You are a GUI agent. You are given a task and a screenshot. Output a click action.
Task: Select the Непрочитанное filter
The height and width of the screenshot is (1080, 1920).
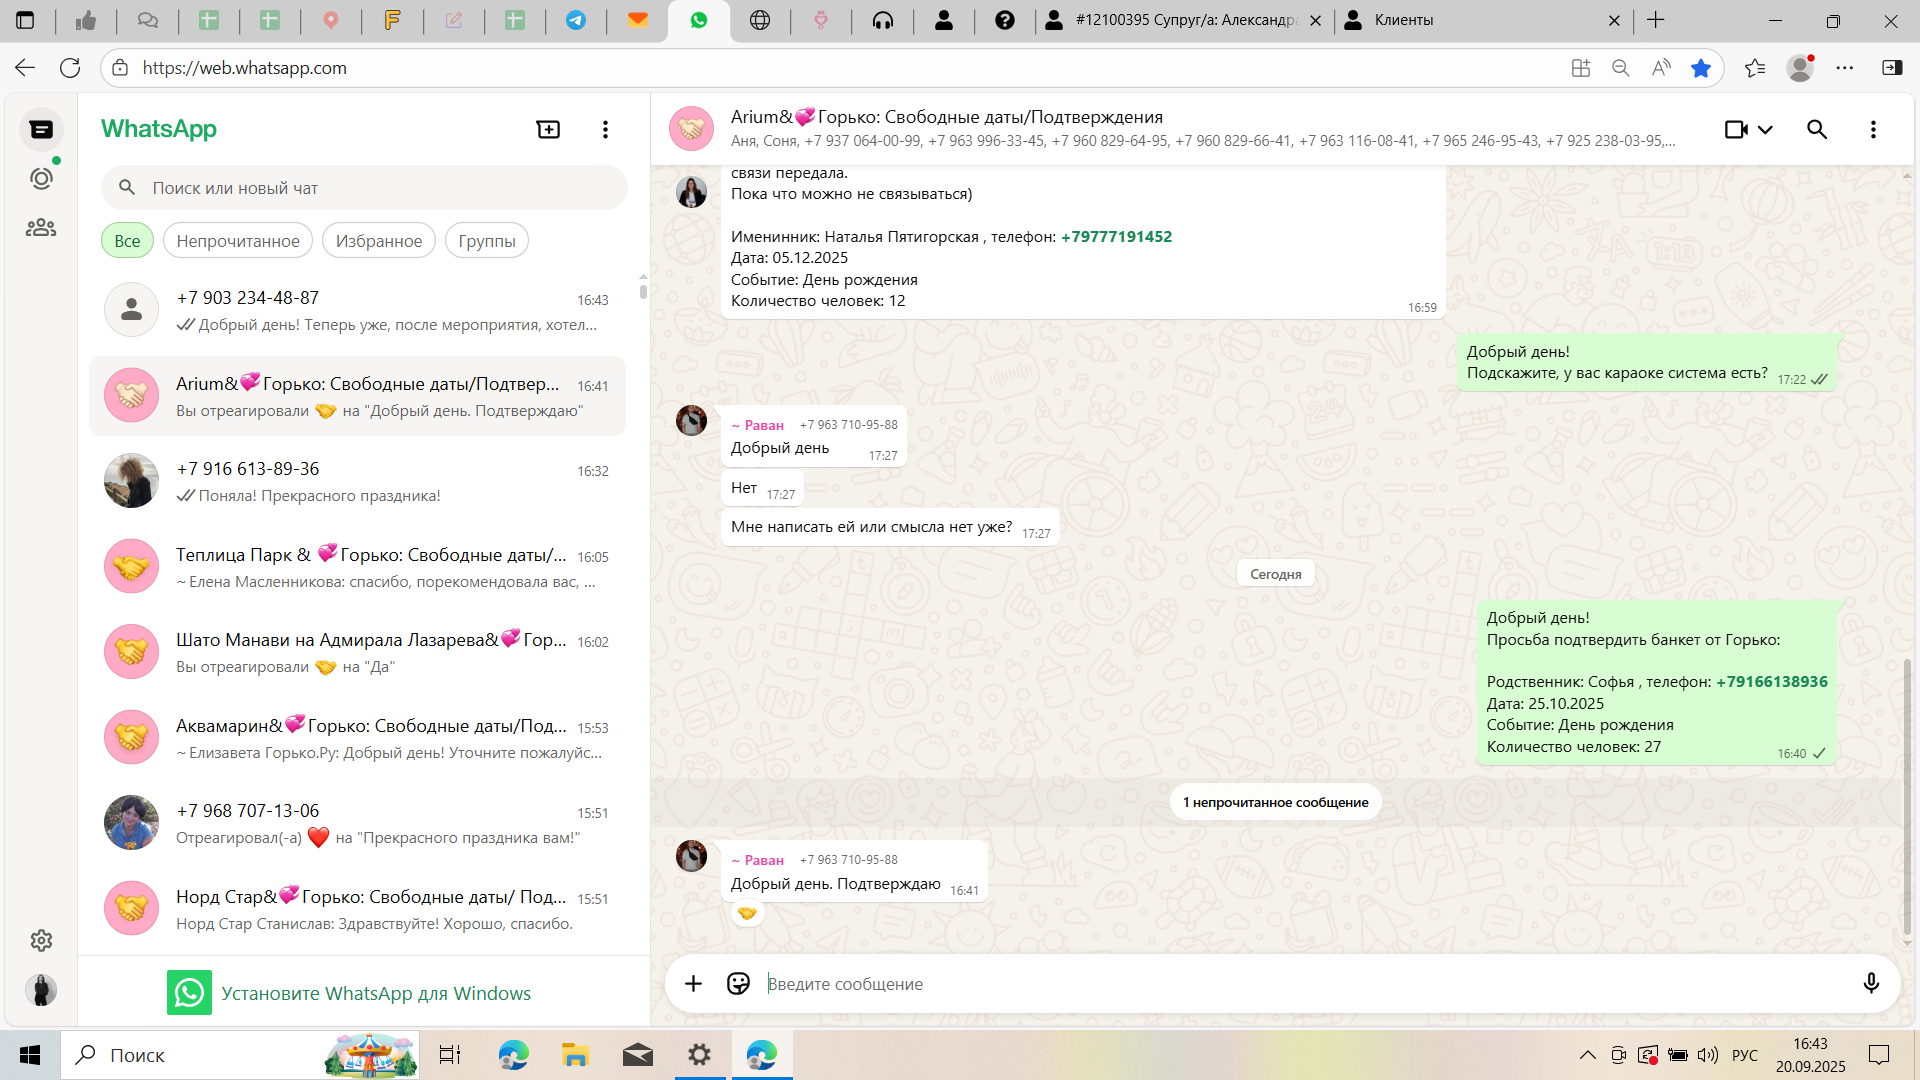pos(238,241)
